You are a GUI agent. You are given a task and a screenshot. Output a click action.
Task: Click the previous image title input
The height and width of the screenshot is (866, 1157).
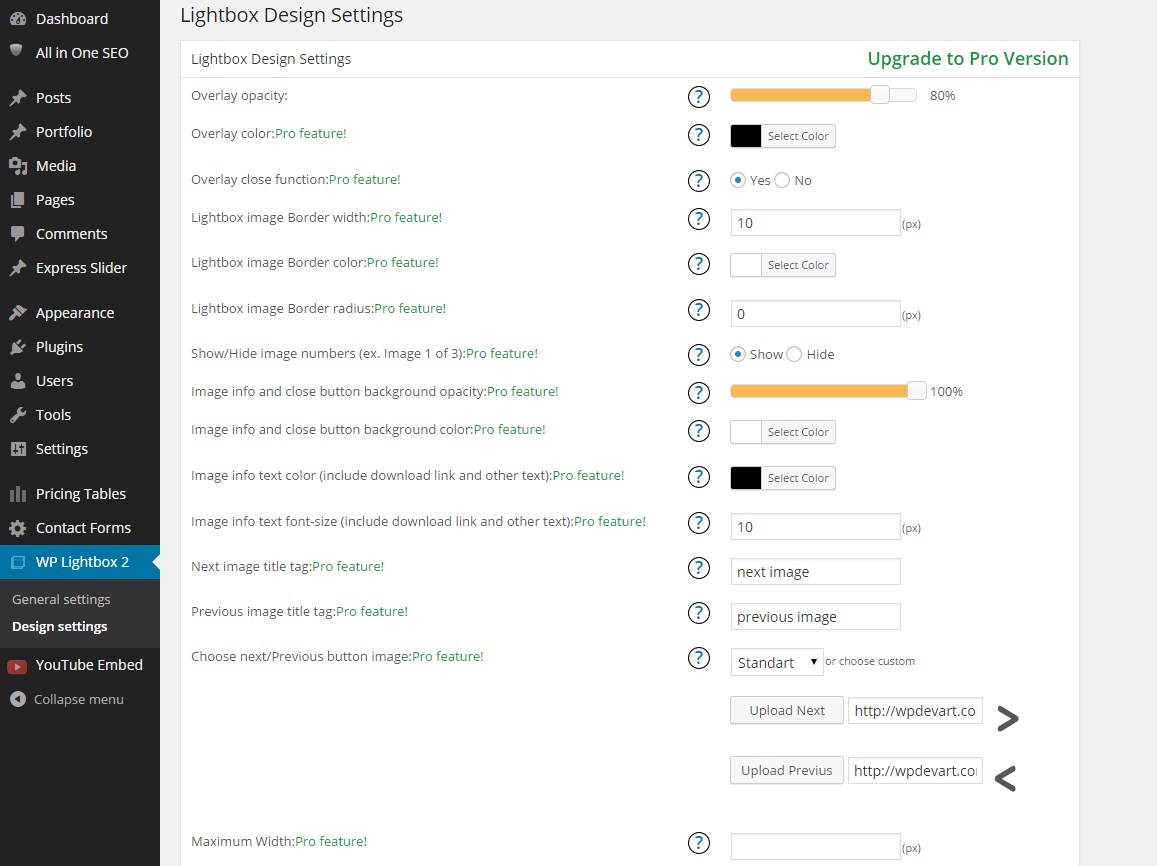point(815,617)
